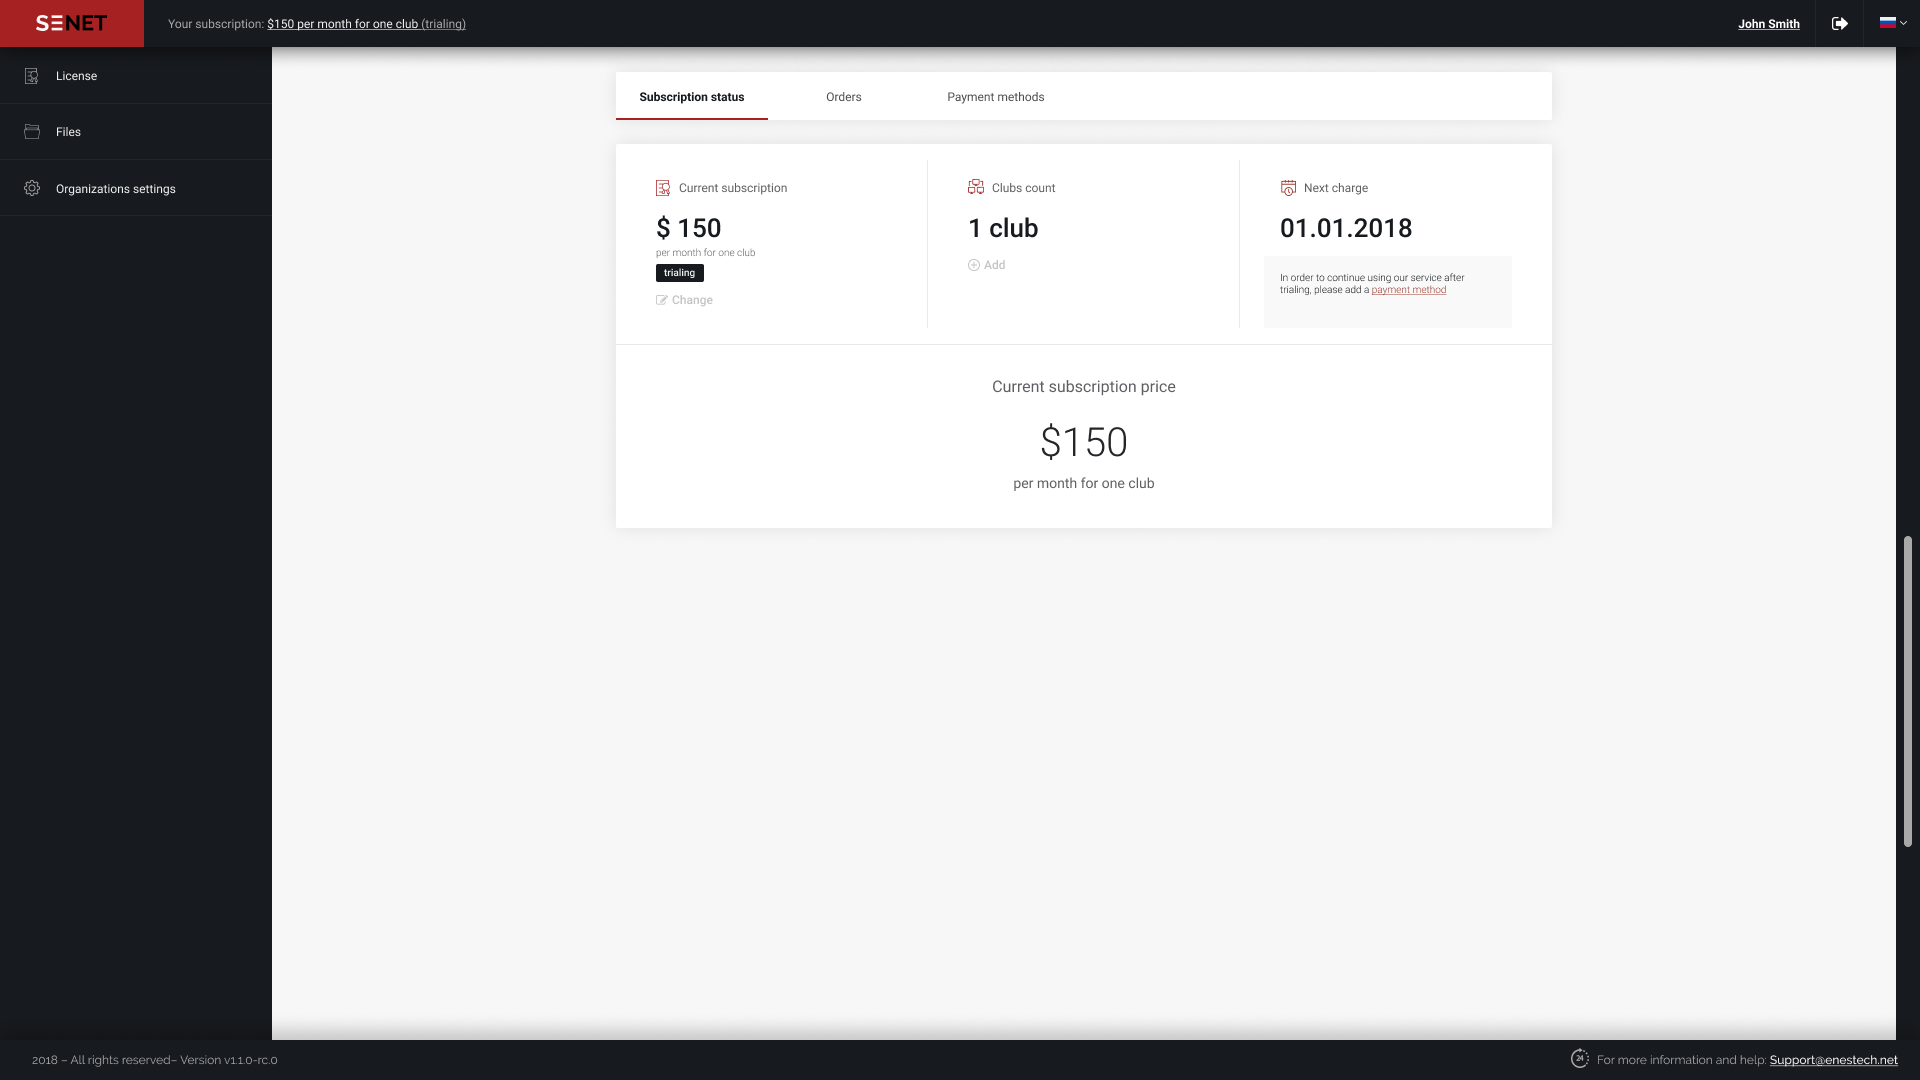Click the Clubs count icon
1920x1080 pixels.
click(x=976, y=187)
